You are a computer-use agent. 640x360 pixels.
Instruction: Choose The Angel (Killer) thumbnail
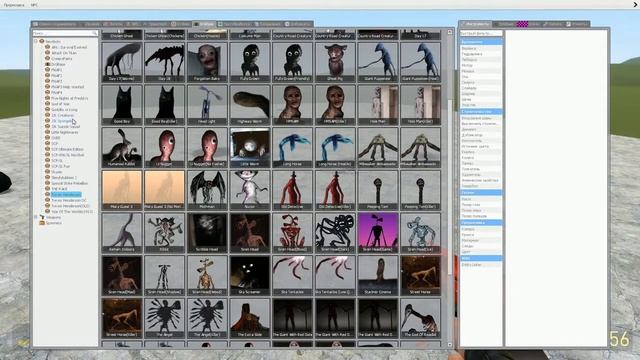[207, 318]
